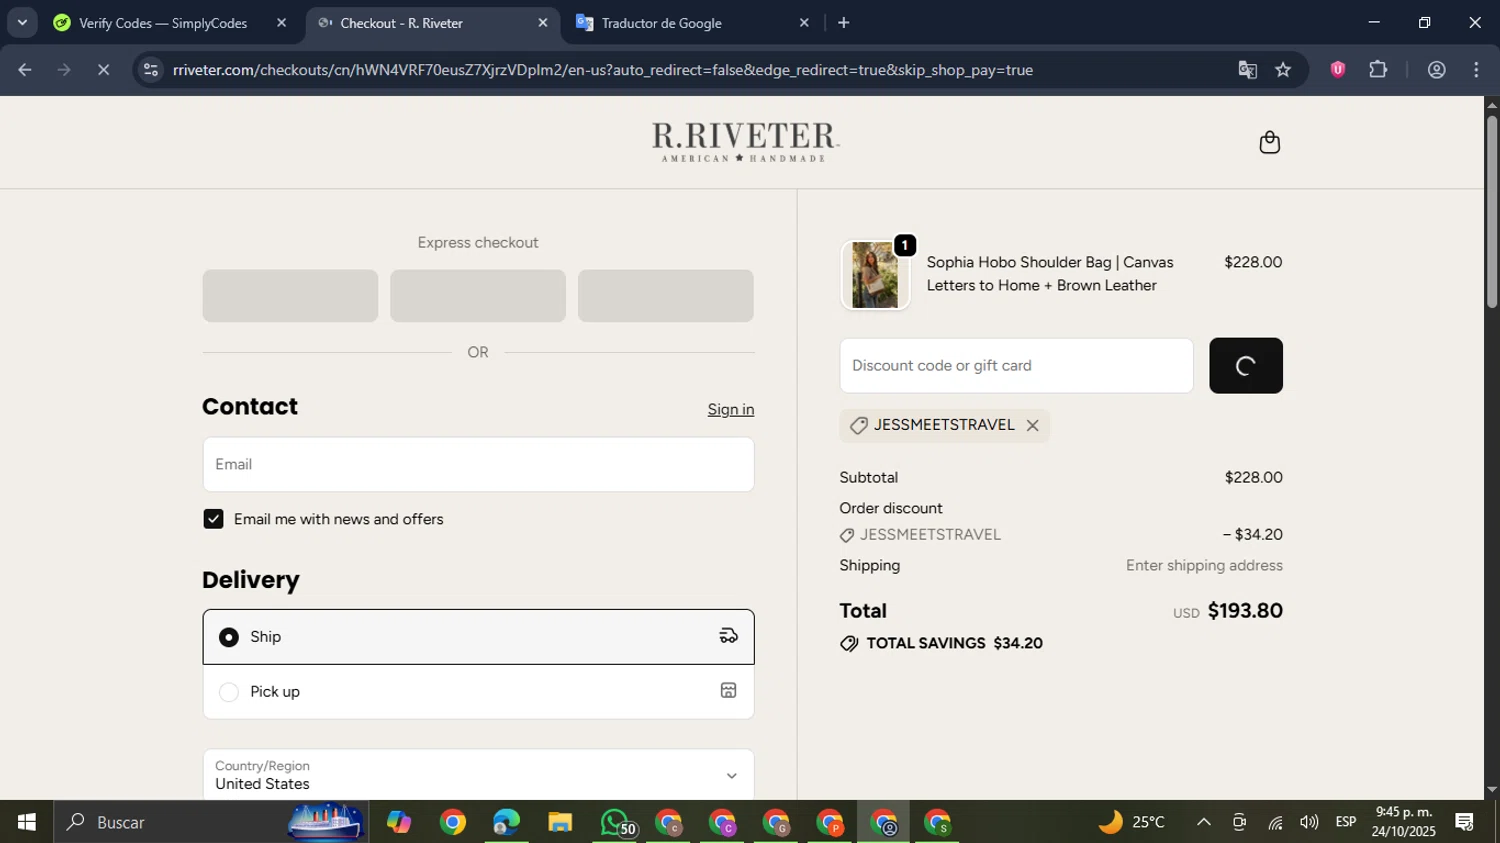Click the Sophia Hobo Shoulder Bag product name

point(1050,274)
